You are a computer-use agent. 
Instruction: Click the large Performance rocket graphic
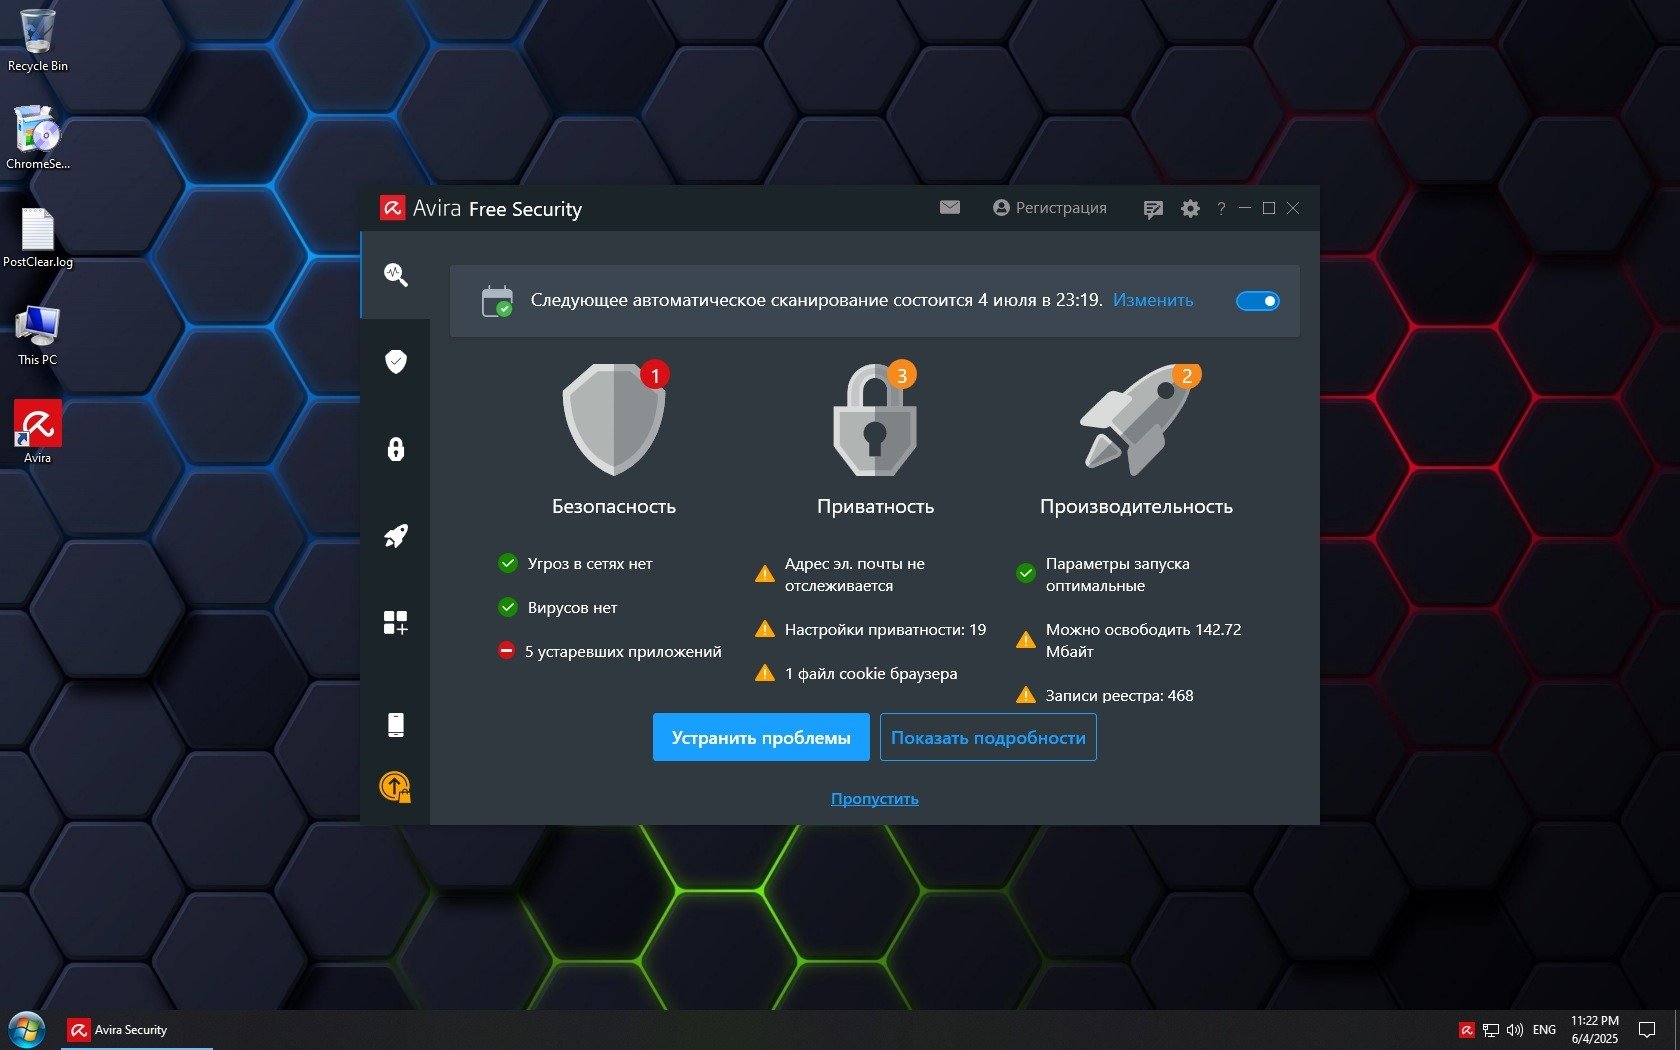[1137, 418]
